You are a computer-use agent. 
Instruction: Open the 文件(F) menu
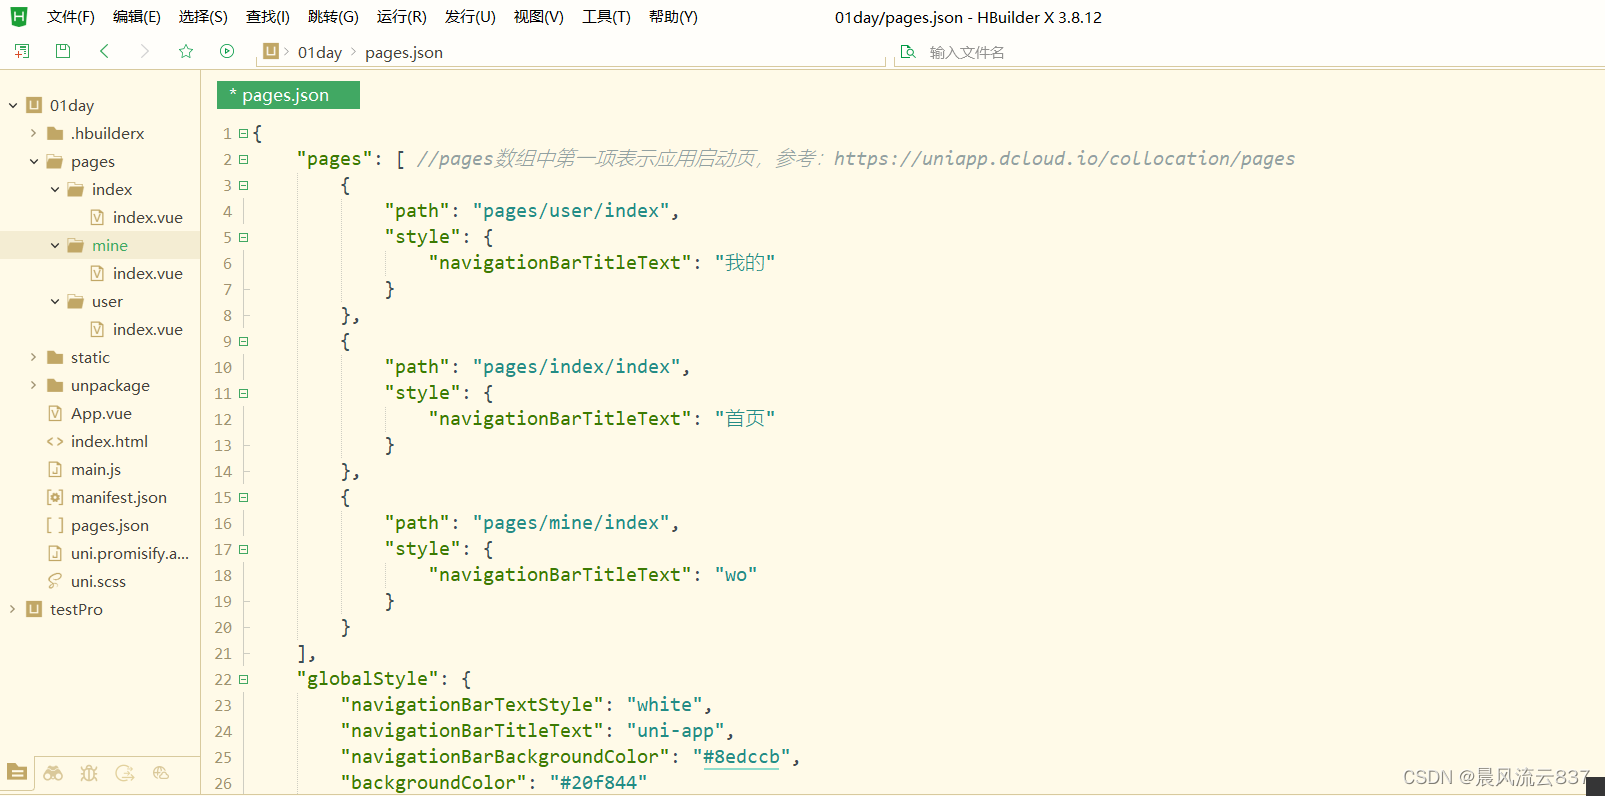pyautogui.click(x=71, y=17)
